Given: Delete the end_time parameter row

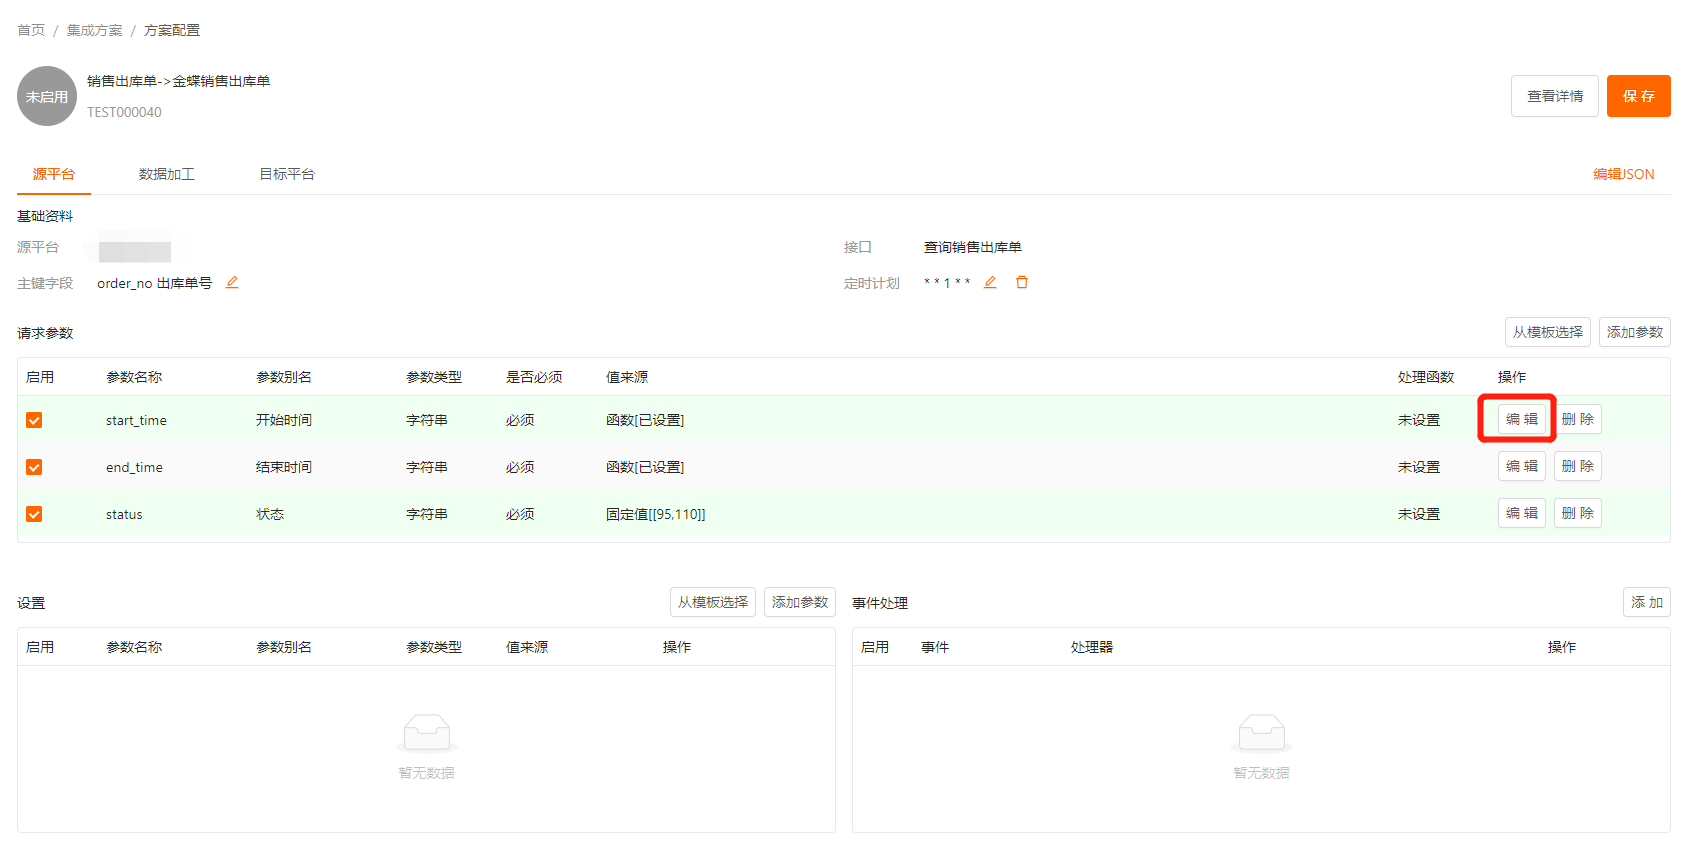Looking at the screenshot, I should [x=1577, y=466].
